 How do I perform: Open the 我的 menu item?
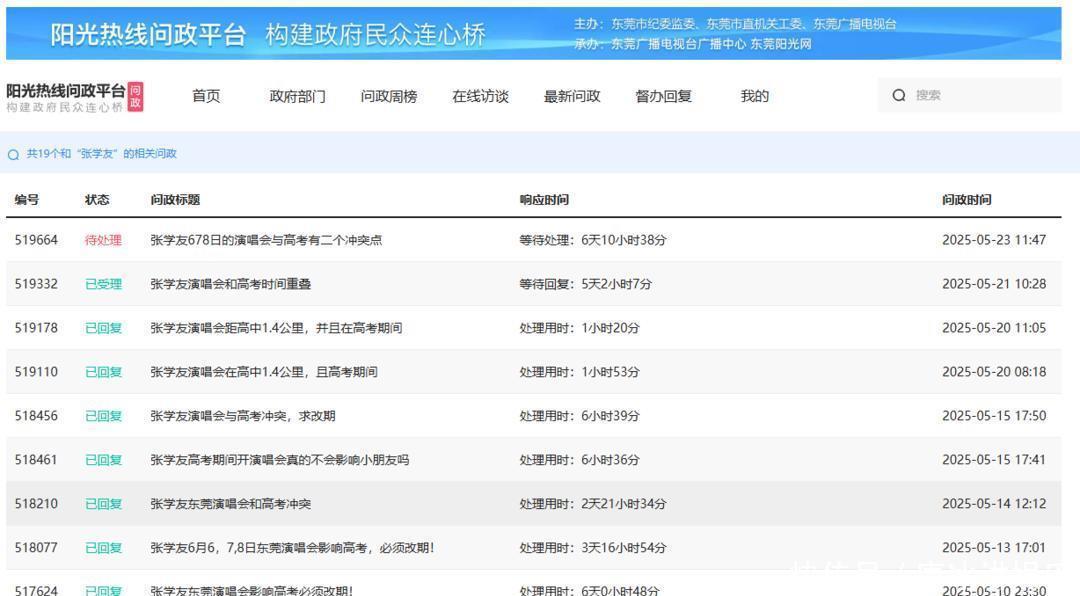(x=753, y=96)
